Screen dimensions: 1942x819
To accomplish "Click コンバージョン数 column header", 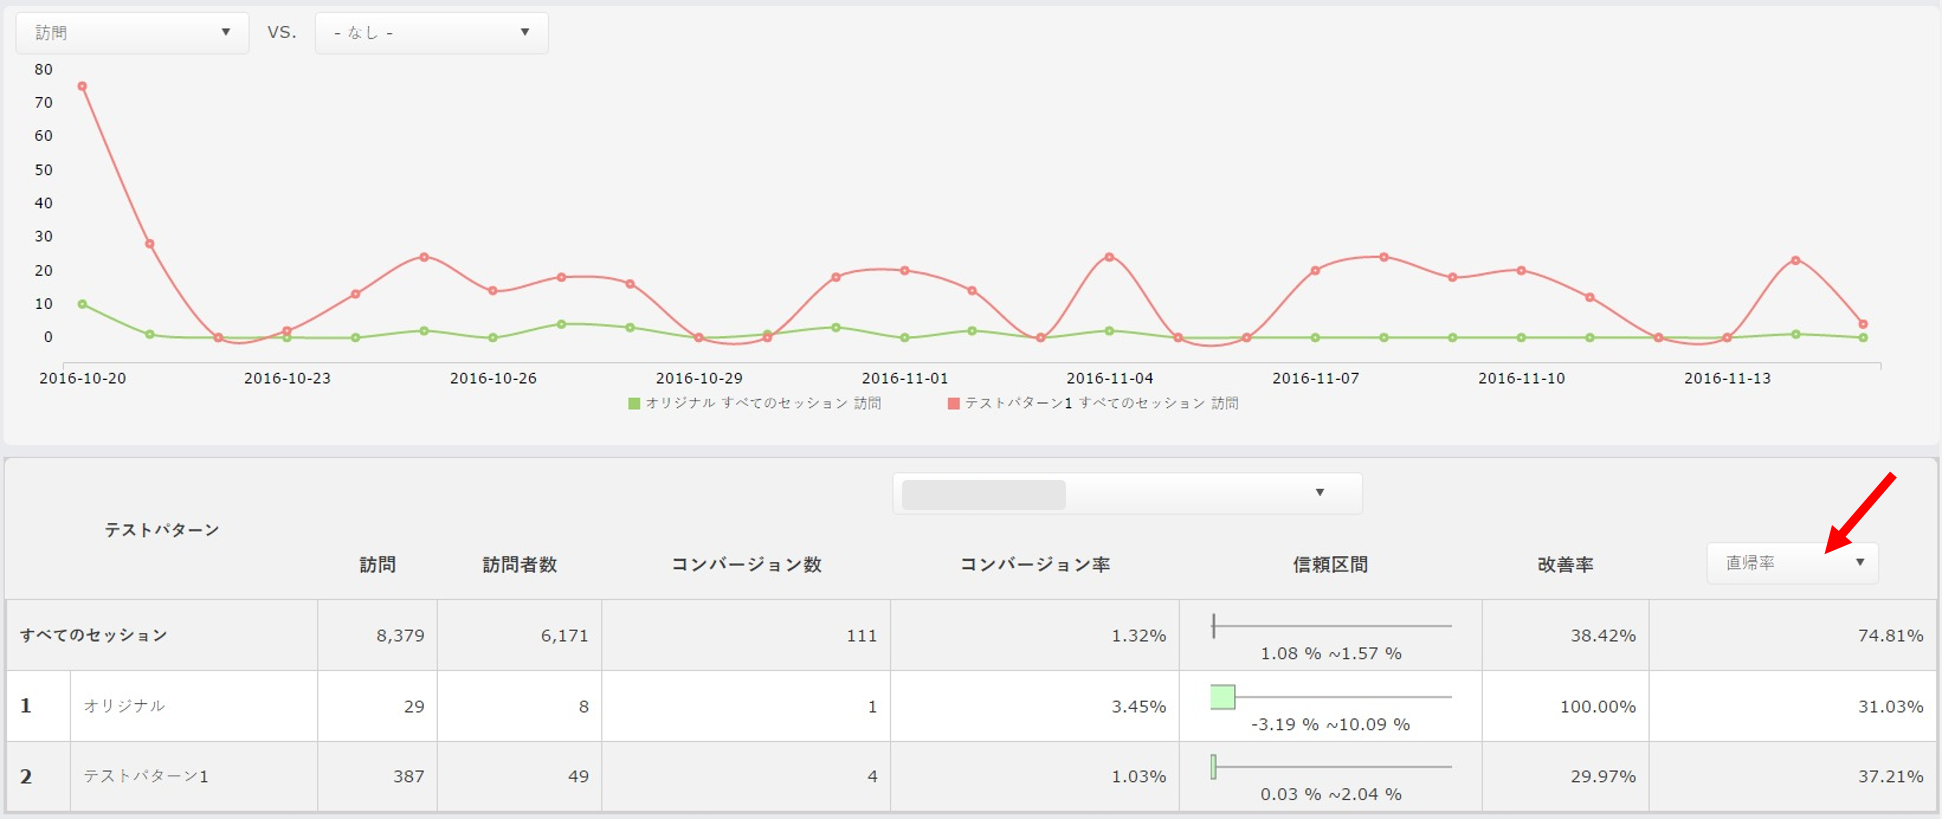I will (x=746, y=565).
